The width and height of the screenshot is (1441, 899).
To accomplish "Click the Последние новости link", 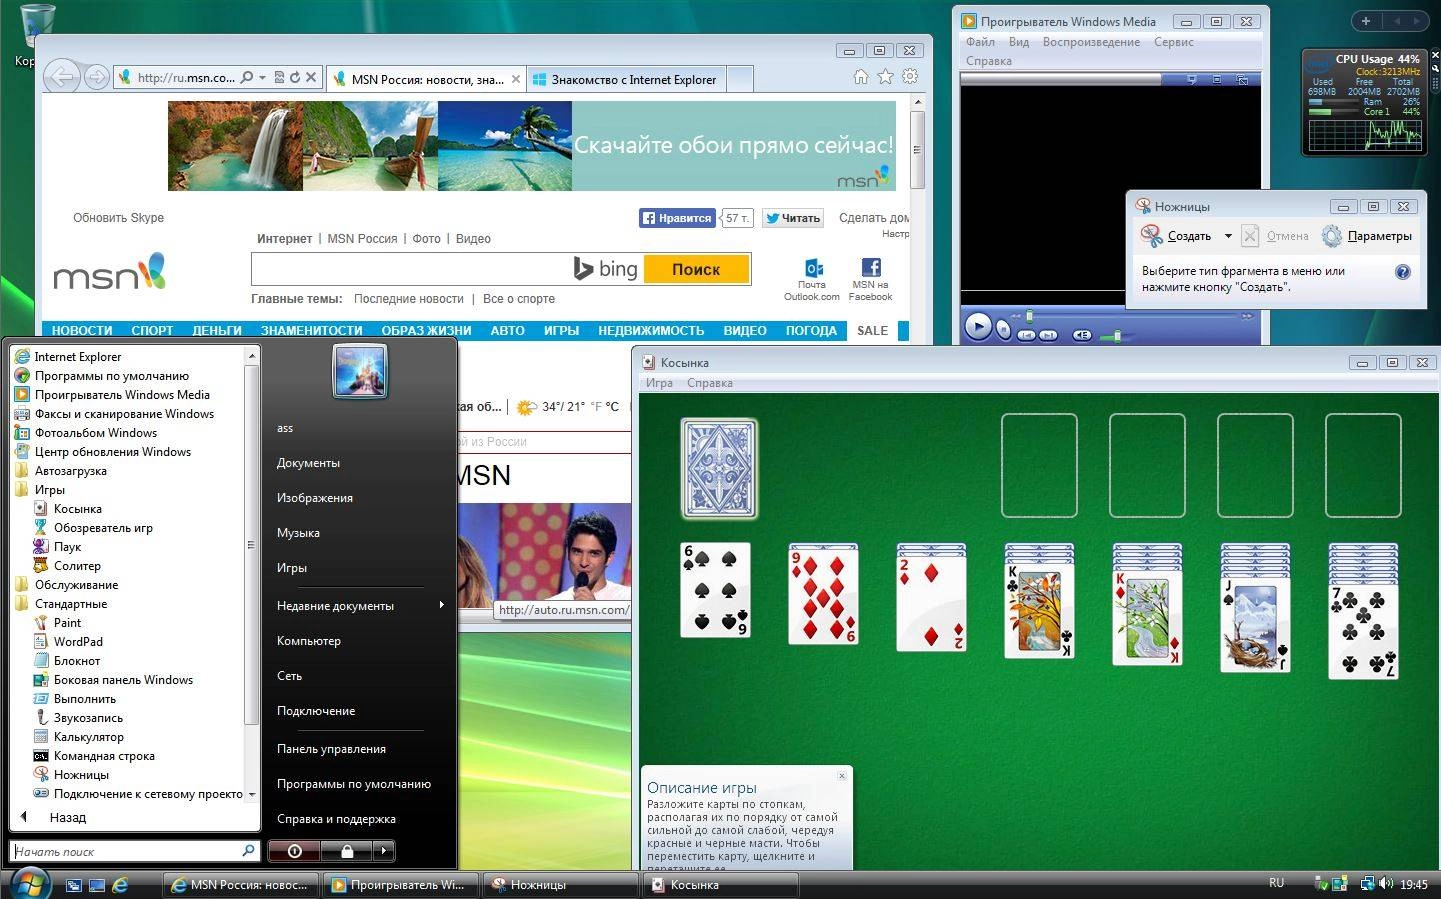I will pyautogui.click(x=409, y=299).
